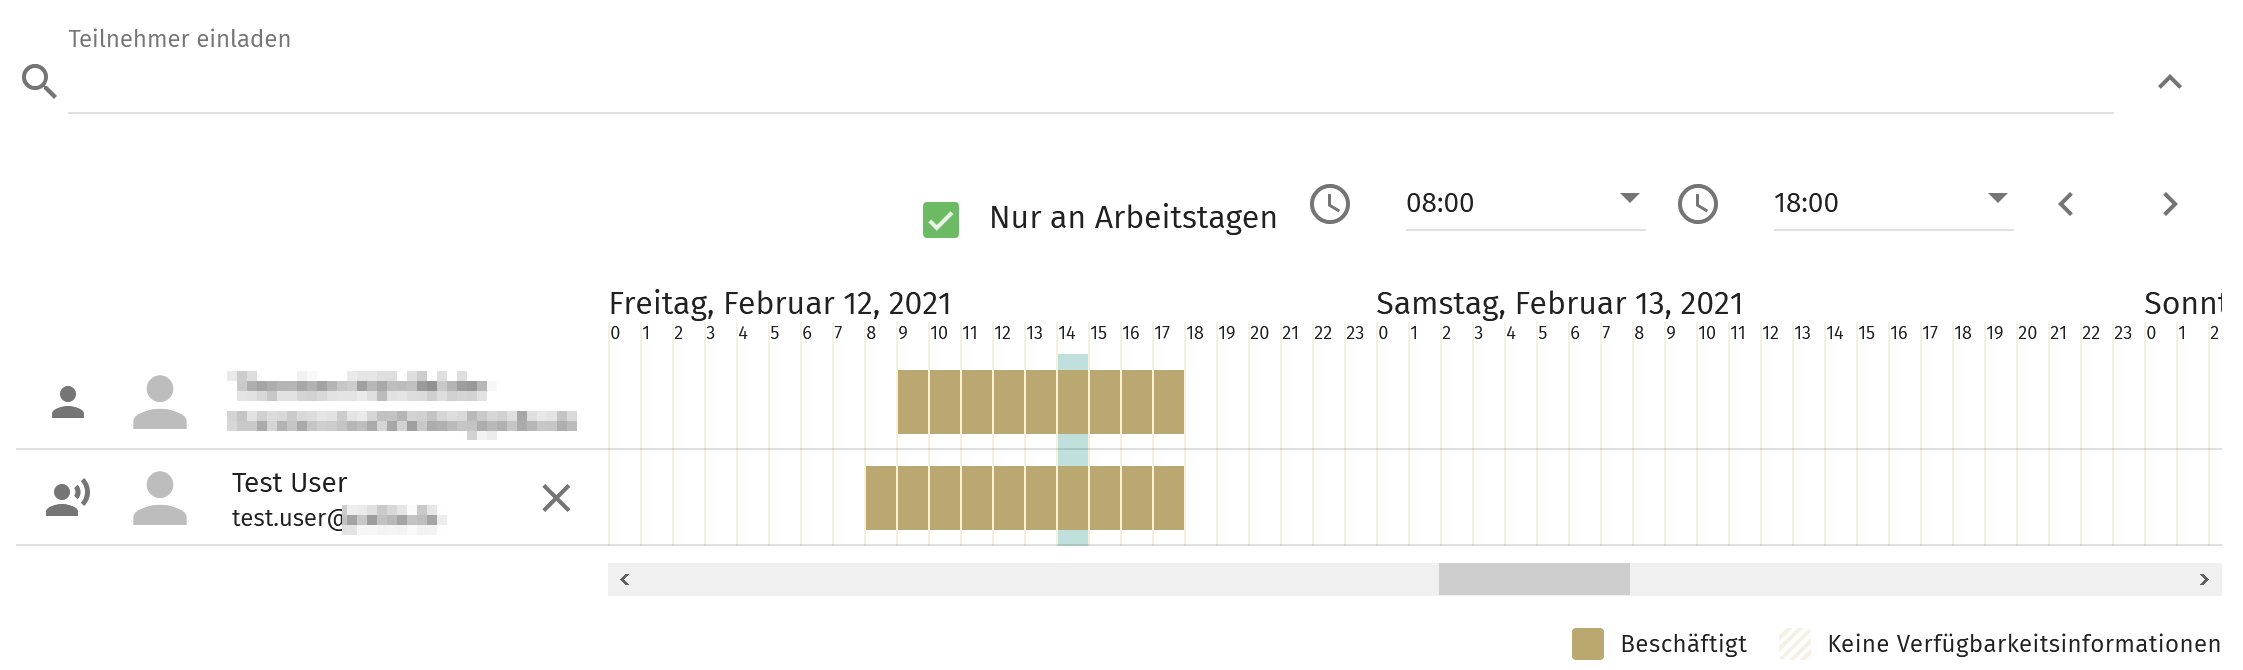2243x670 pixels.
Task: Click the horizontal timeline scrollbar thumb
Action: [1534, 579]
